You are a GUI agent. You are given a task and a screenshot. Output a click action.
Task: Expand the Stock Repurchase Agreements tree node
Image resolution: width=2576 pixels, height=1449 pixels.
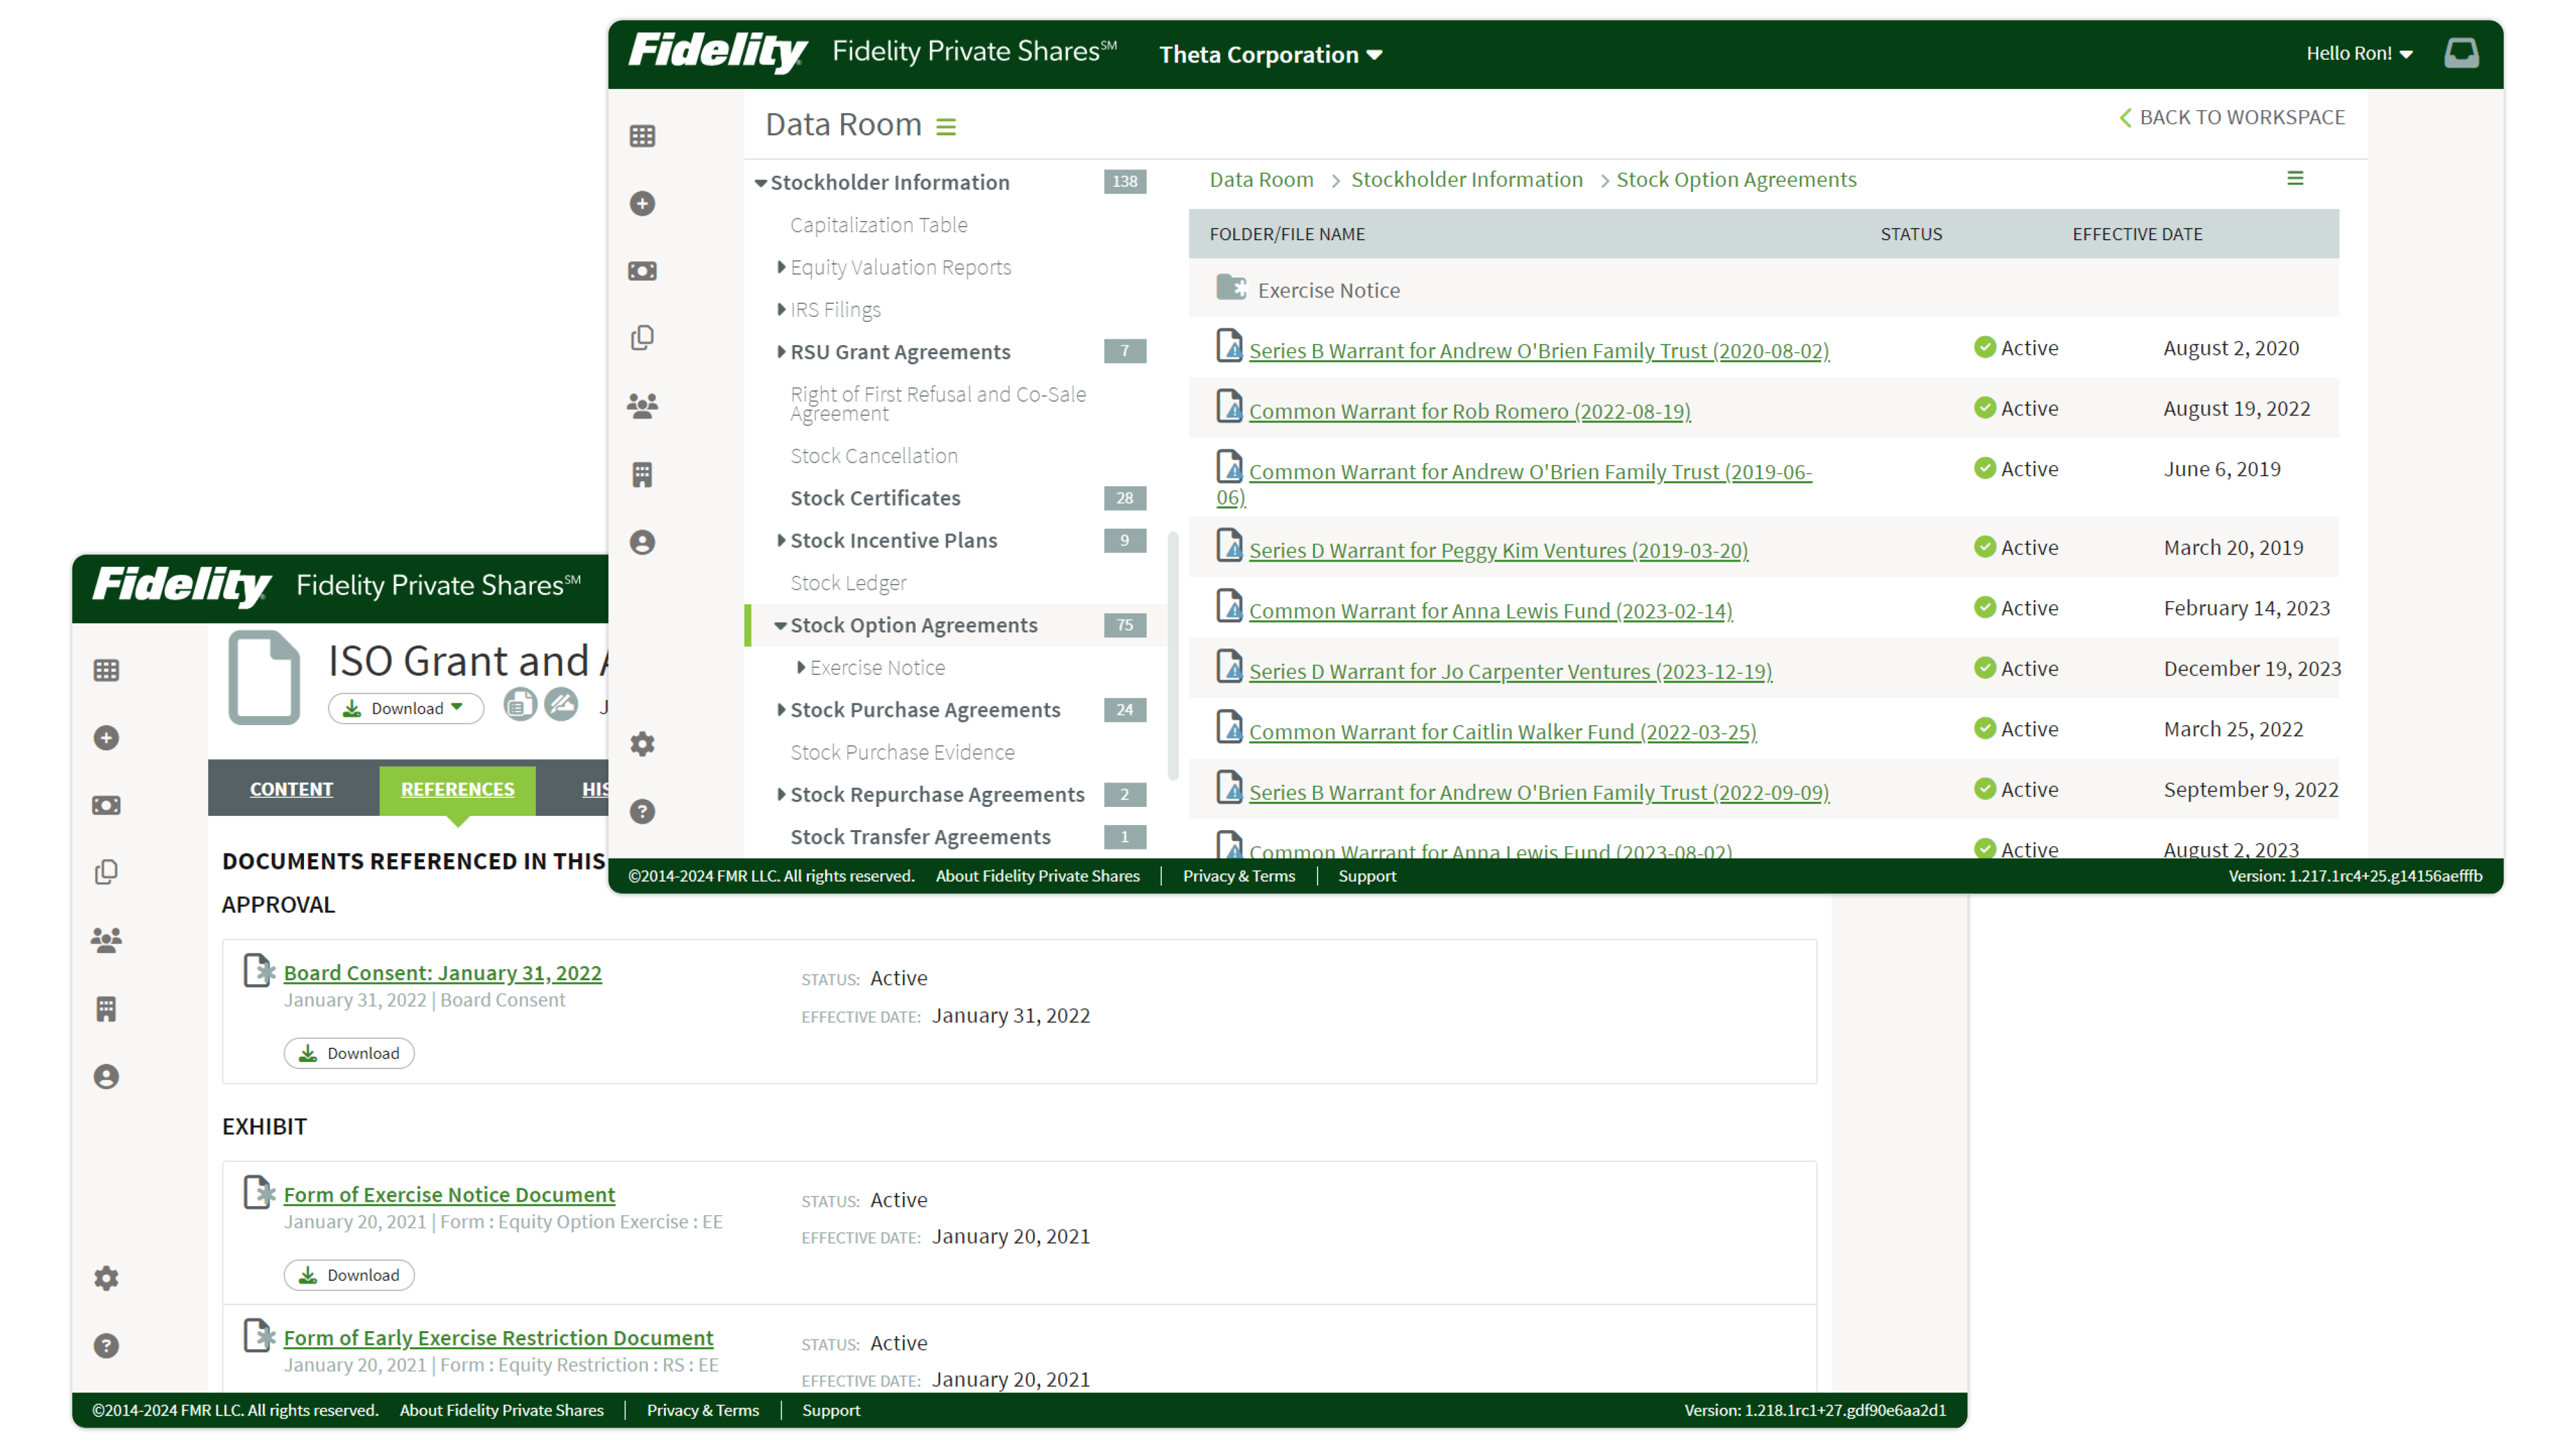[x=781, y=795]
